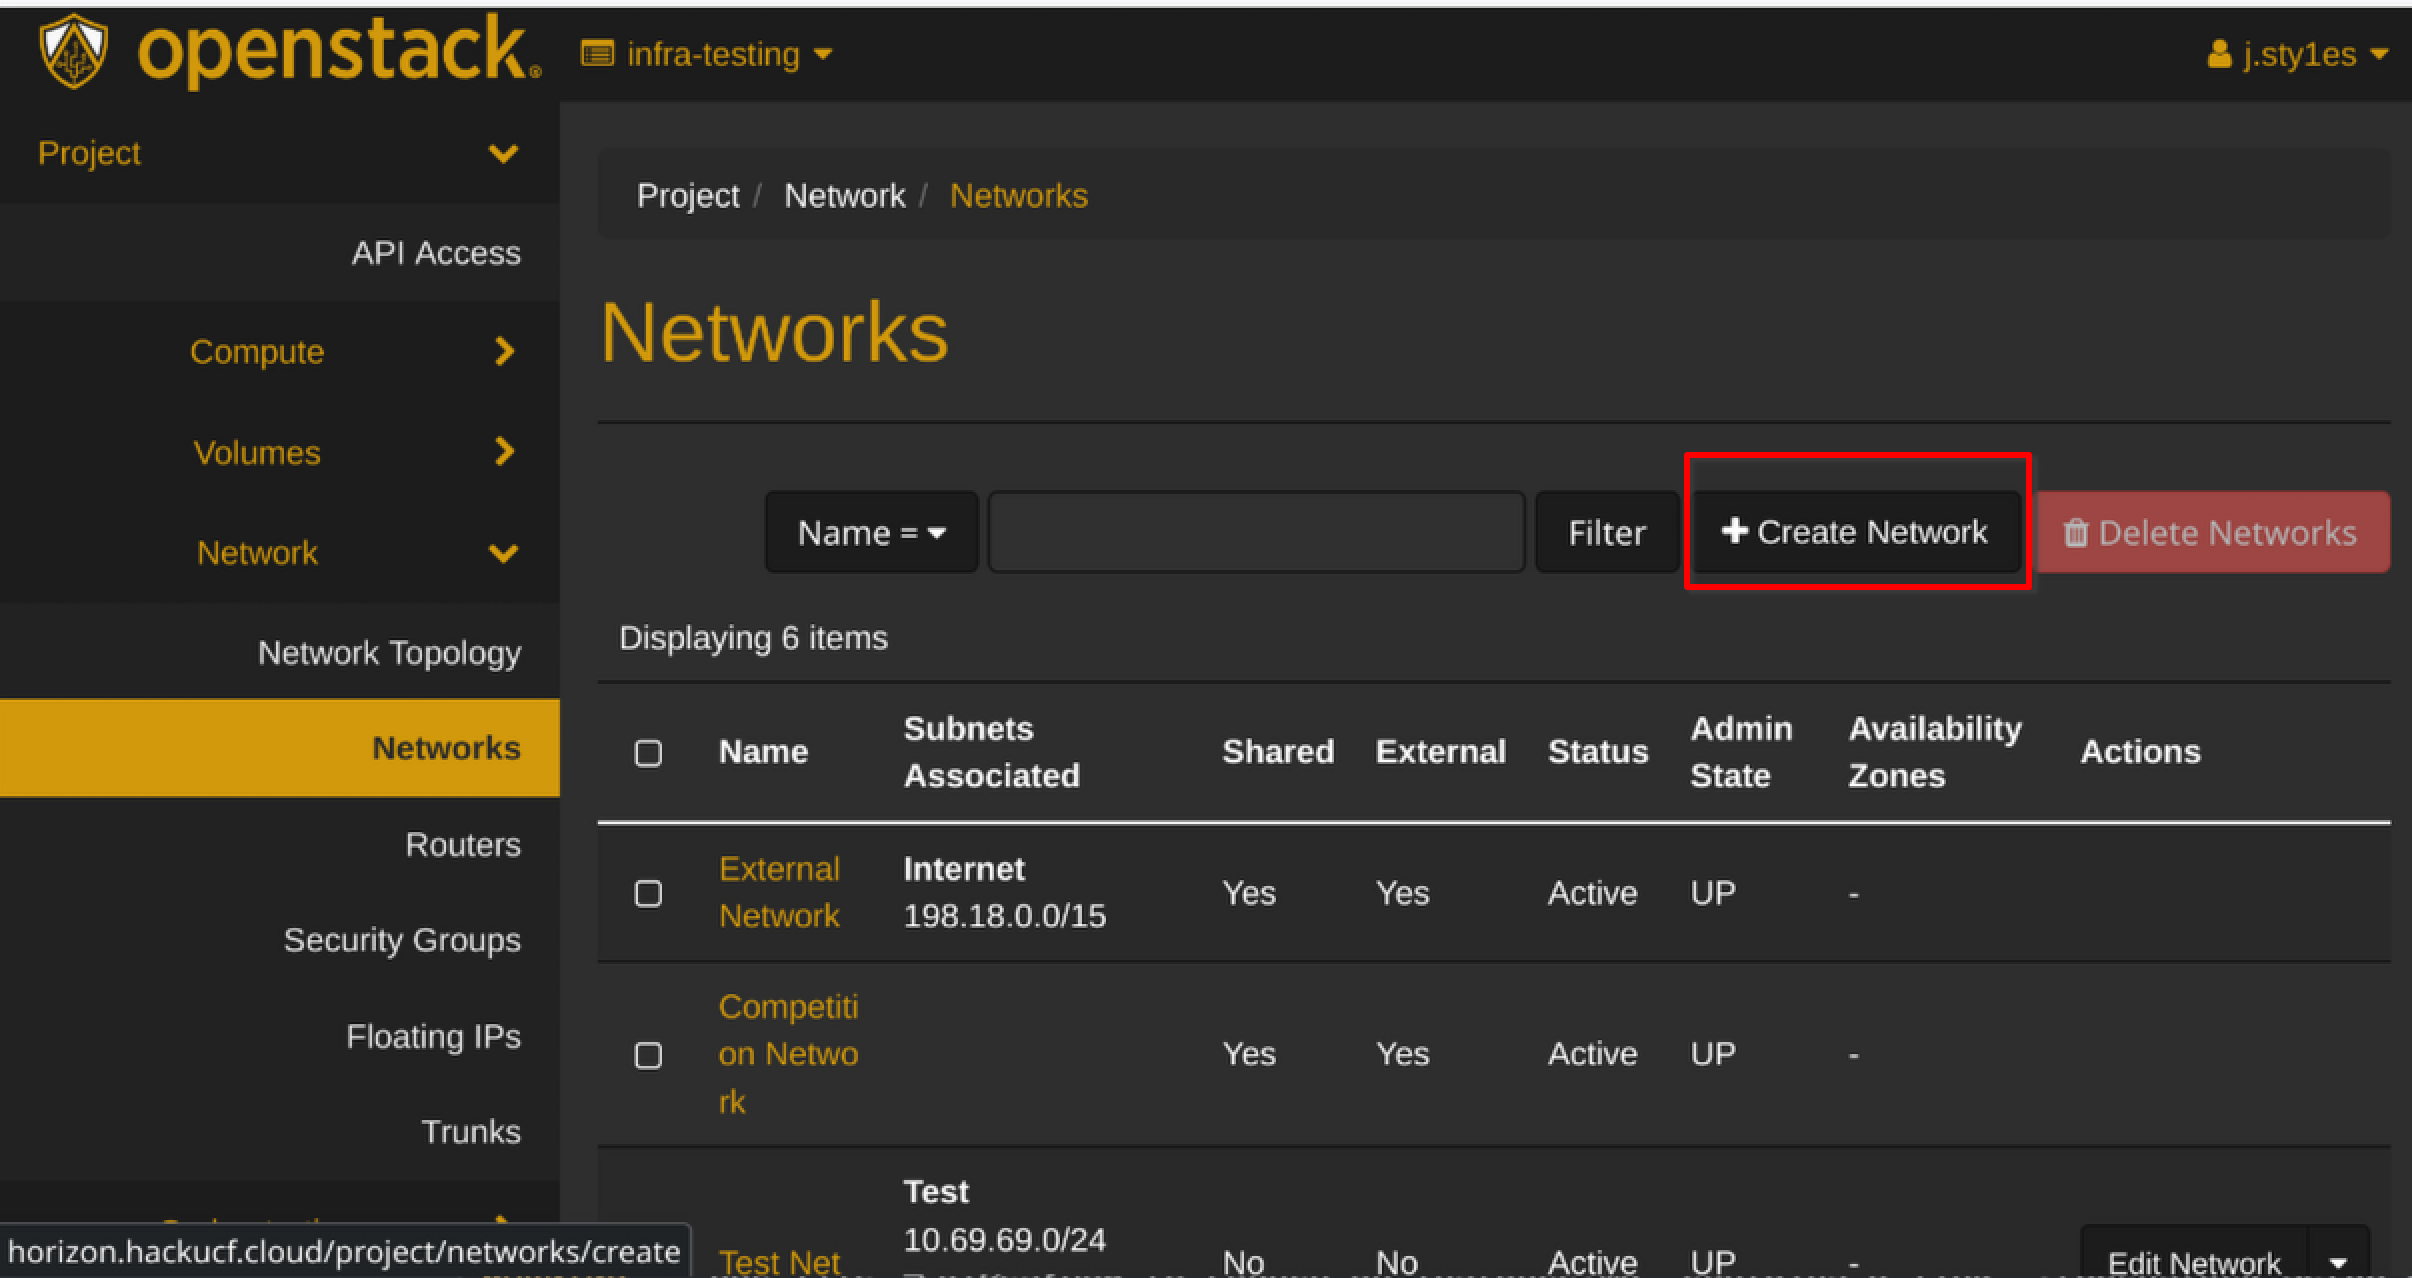Click the Internet 198.18.0.0/15 subnet text
The image size is (2412, 1278).
tap(1004, 892)
